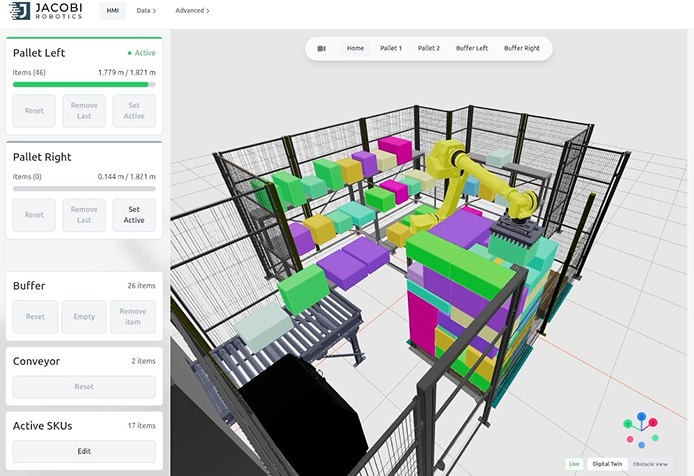Empty the Buffer

click(84, 317)
